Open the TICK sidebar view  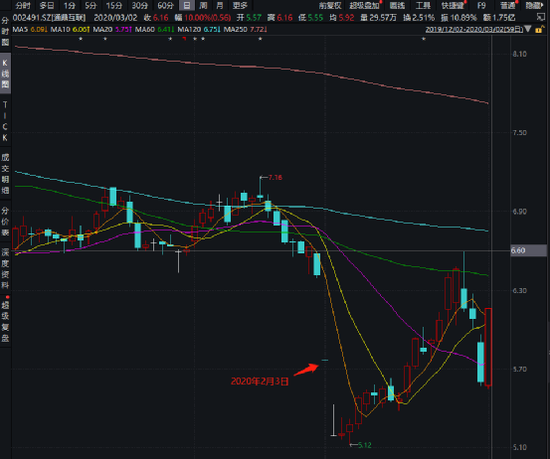pos(5,121)
